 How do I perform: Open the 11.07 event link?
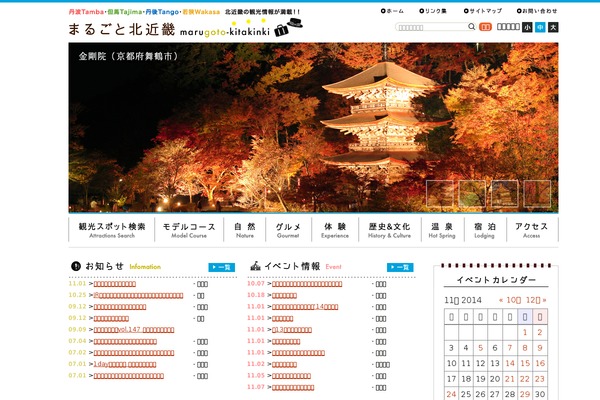pyautogui.click(x=293, y=387)
